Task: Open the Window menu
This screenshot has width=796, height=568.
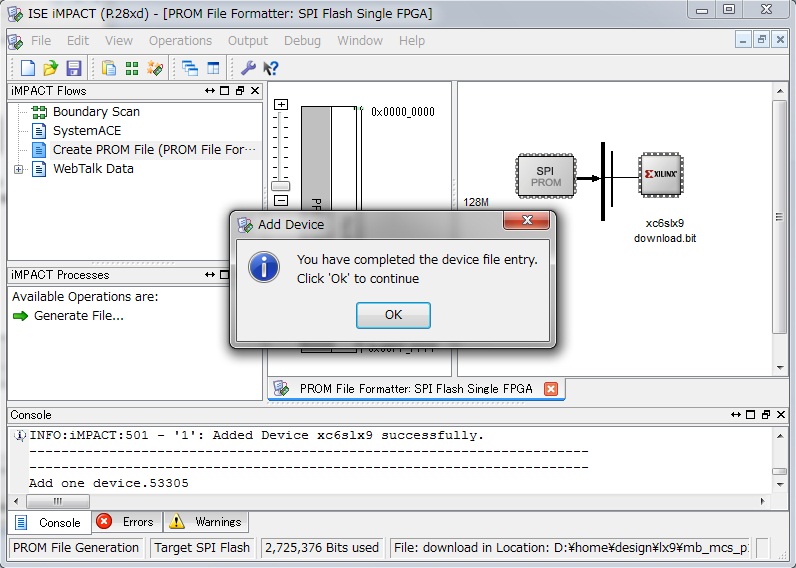Action: pyautogui.click(x=360, y=41)
